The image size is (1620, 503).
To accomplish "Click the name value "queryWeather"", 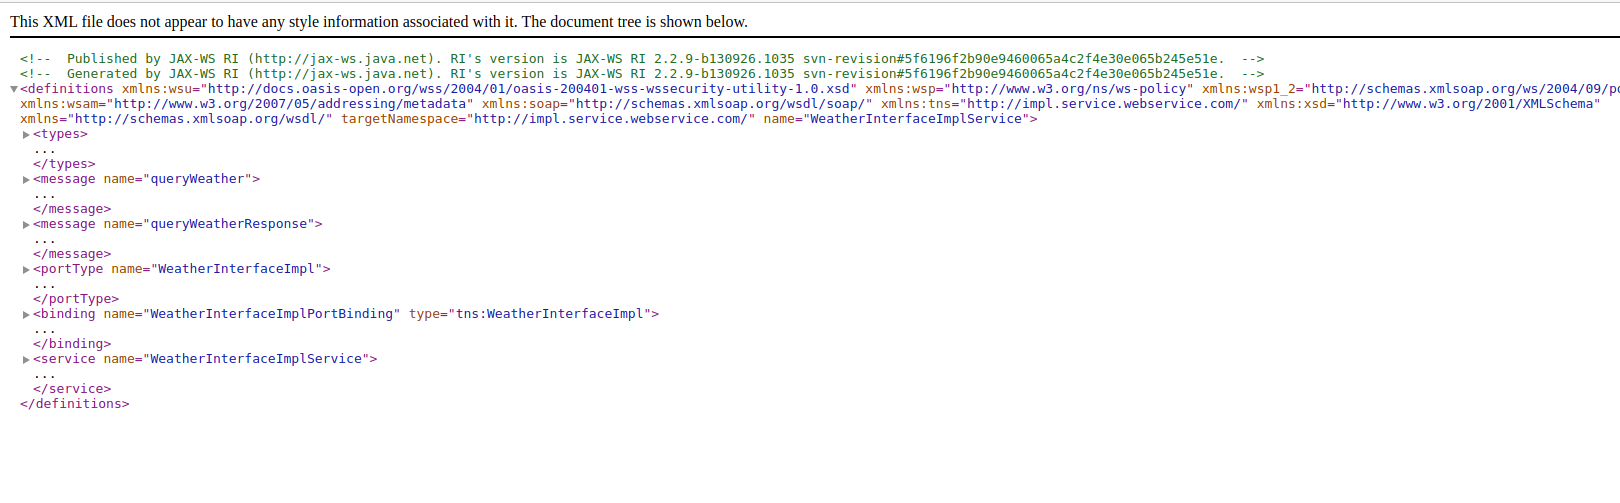I will pyautogui.click(x=197, y=179).
